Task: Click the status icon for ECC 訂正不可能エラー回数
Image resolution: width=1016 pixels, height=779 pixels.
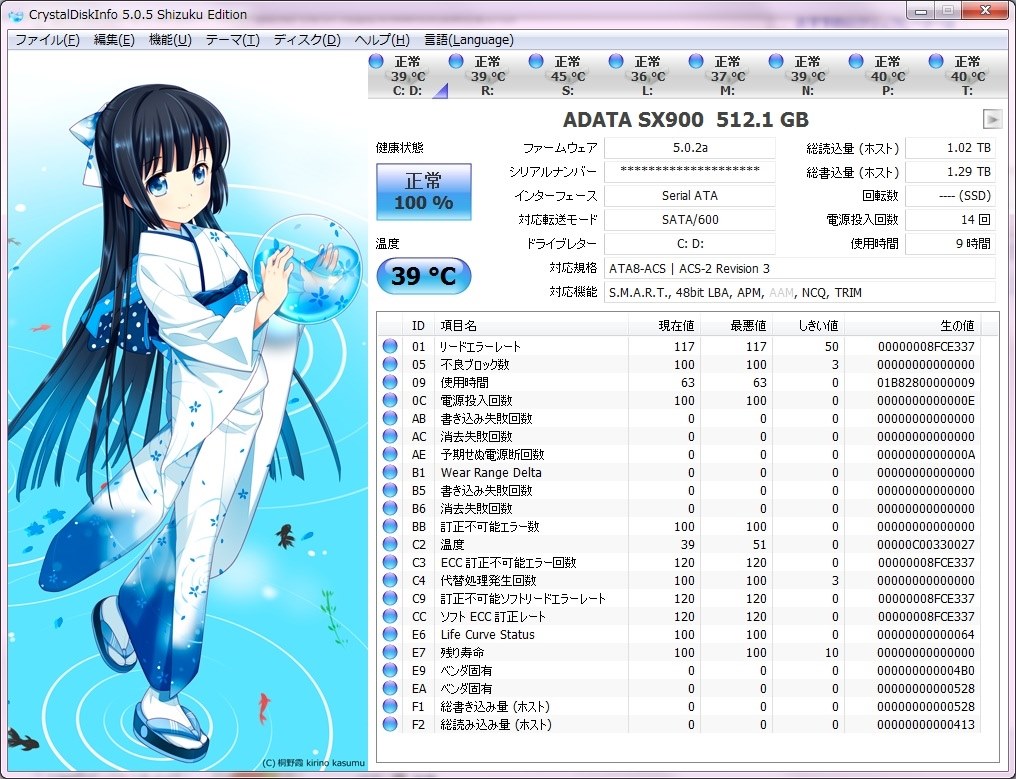Action: [390, 563]
